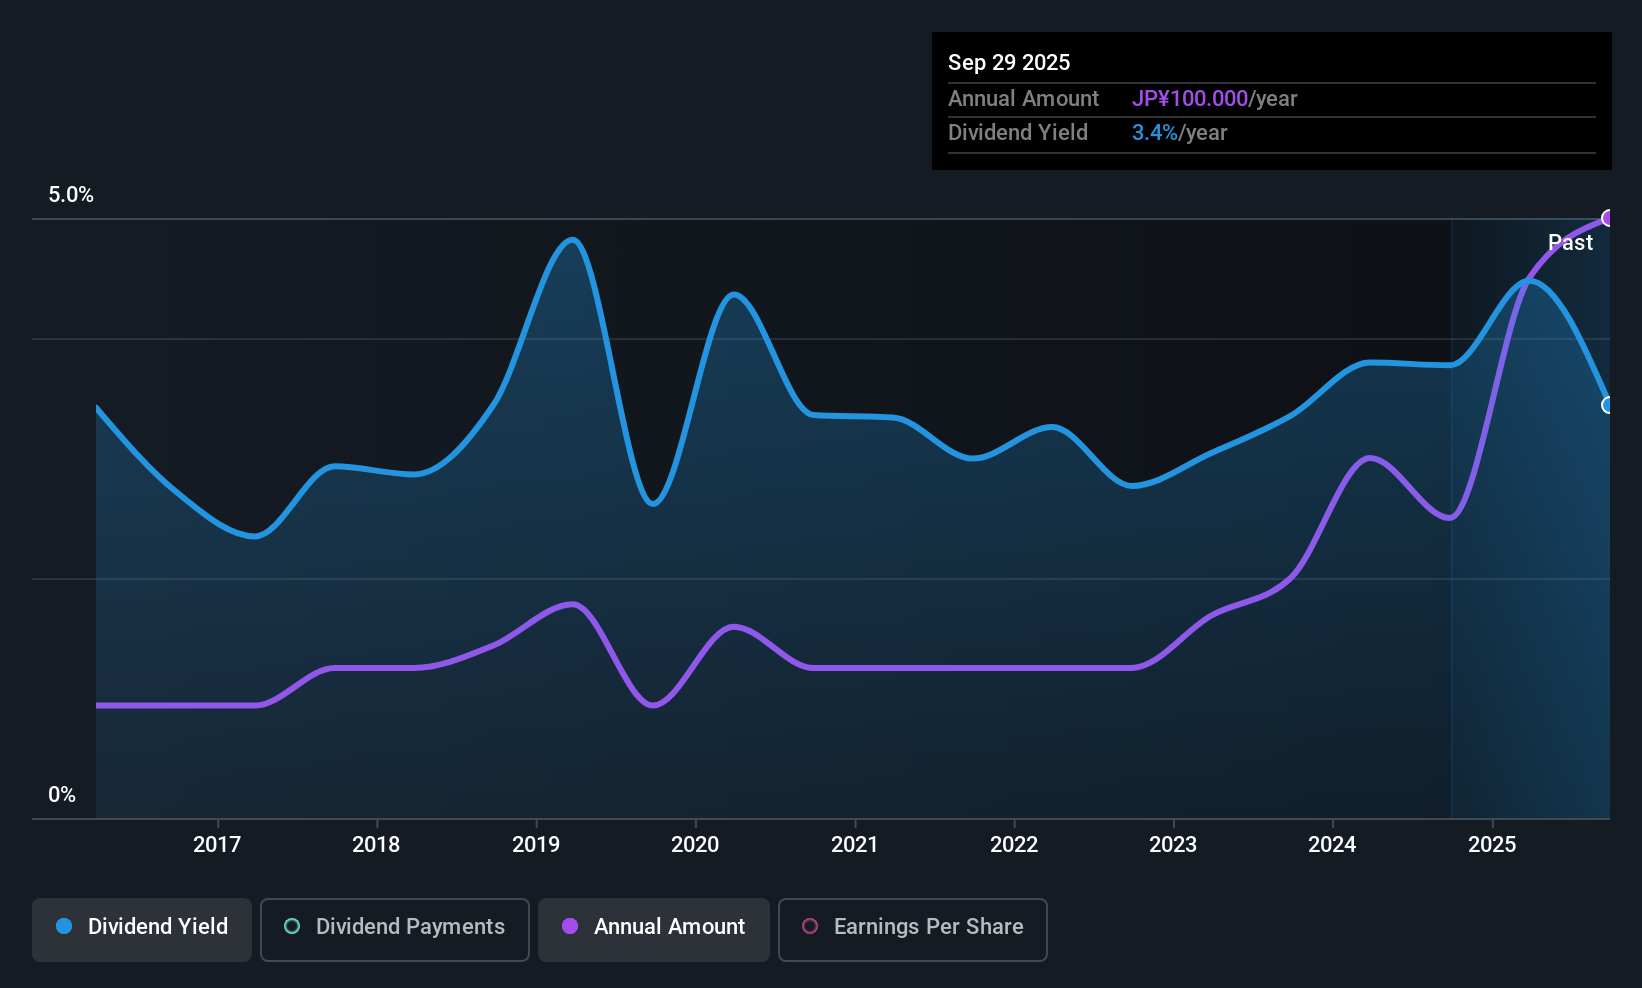Select the 2025 axis label

pyautogui.click(x=1492, y=845)
